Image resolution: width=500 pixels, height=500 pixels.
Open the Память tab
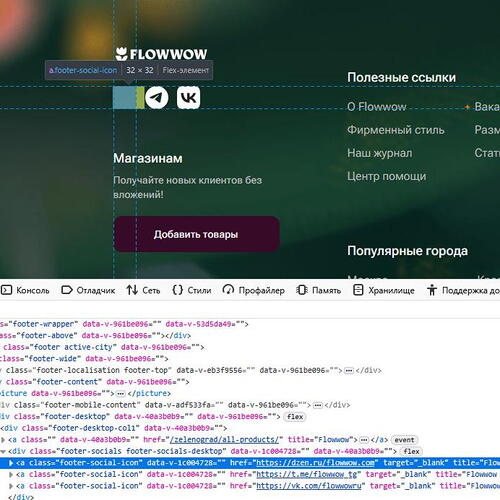[319, 290]
